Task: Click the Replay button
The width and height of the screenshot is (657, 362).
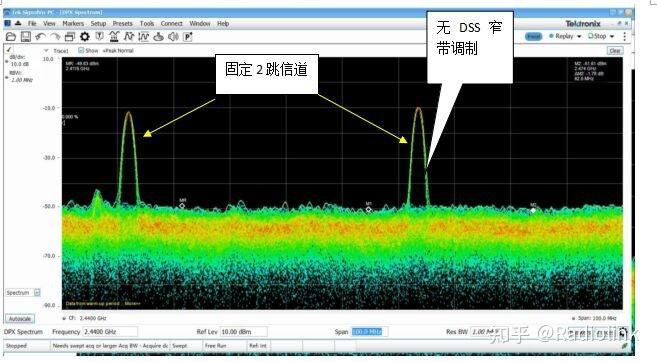Action: [561, 36]
